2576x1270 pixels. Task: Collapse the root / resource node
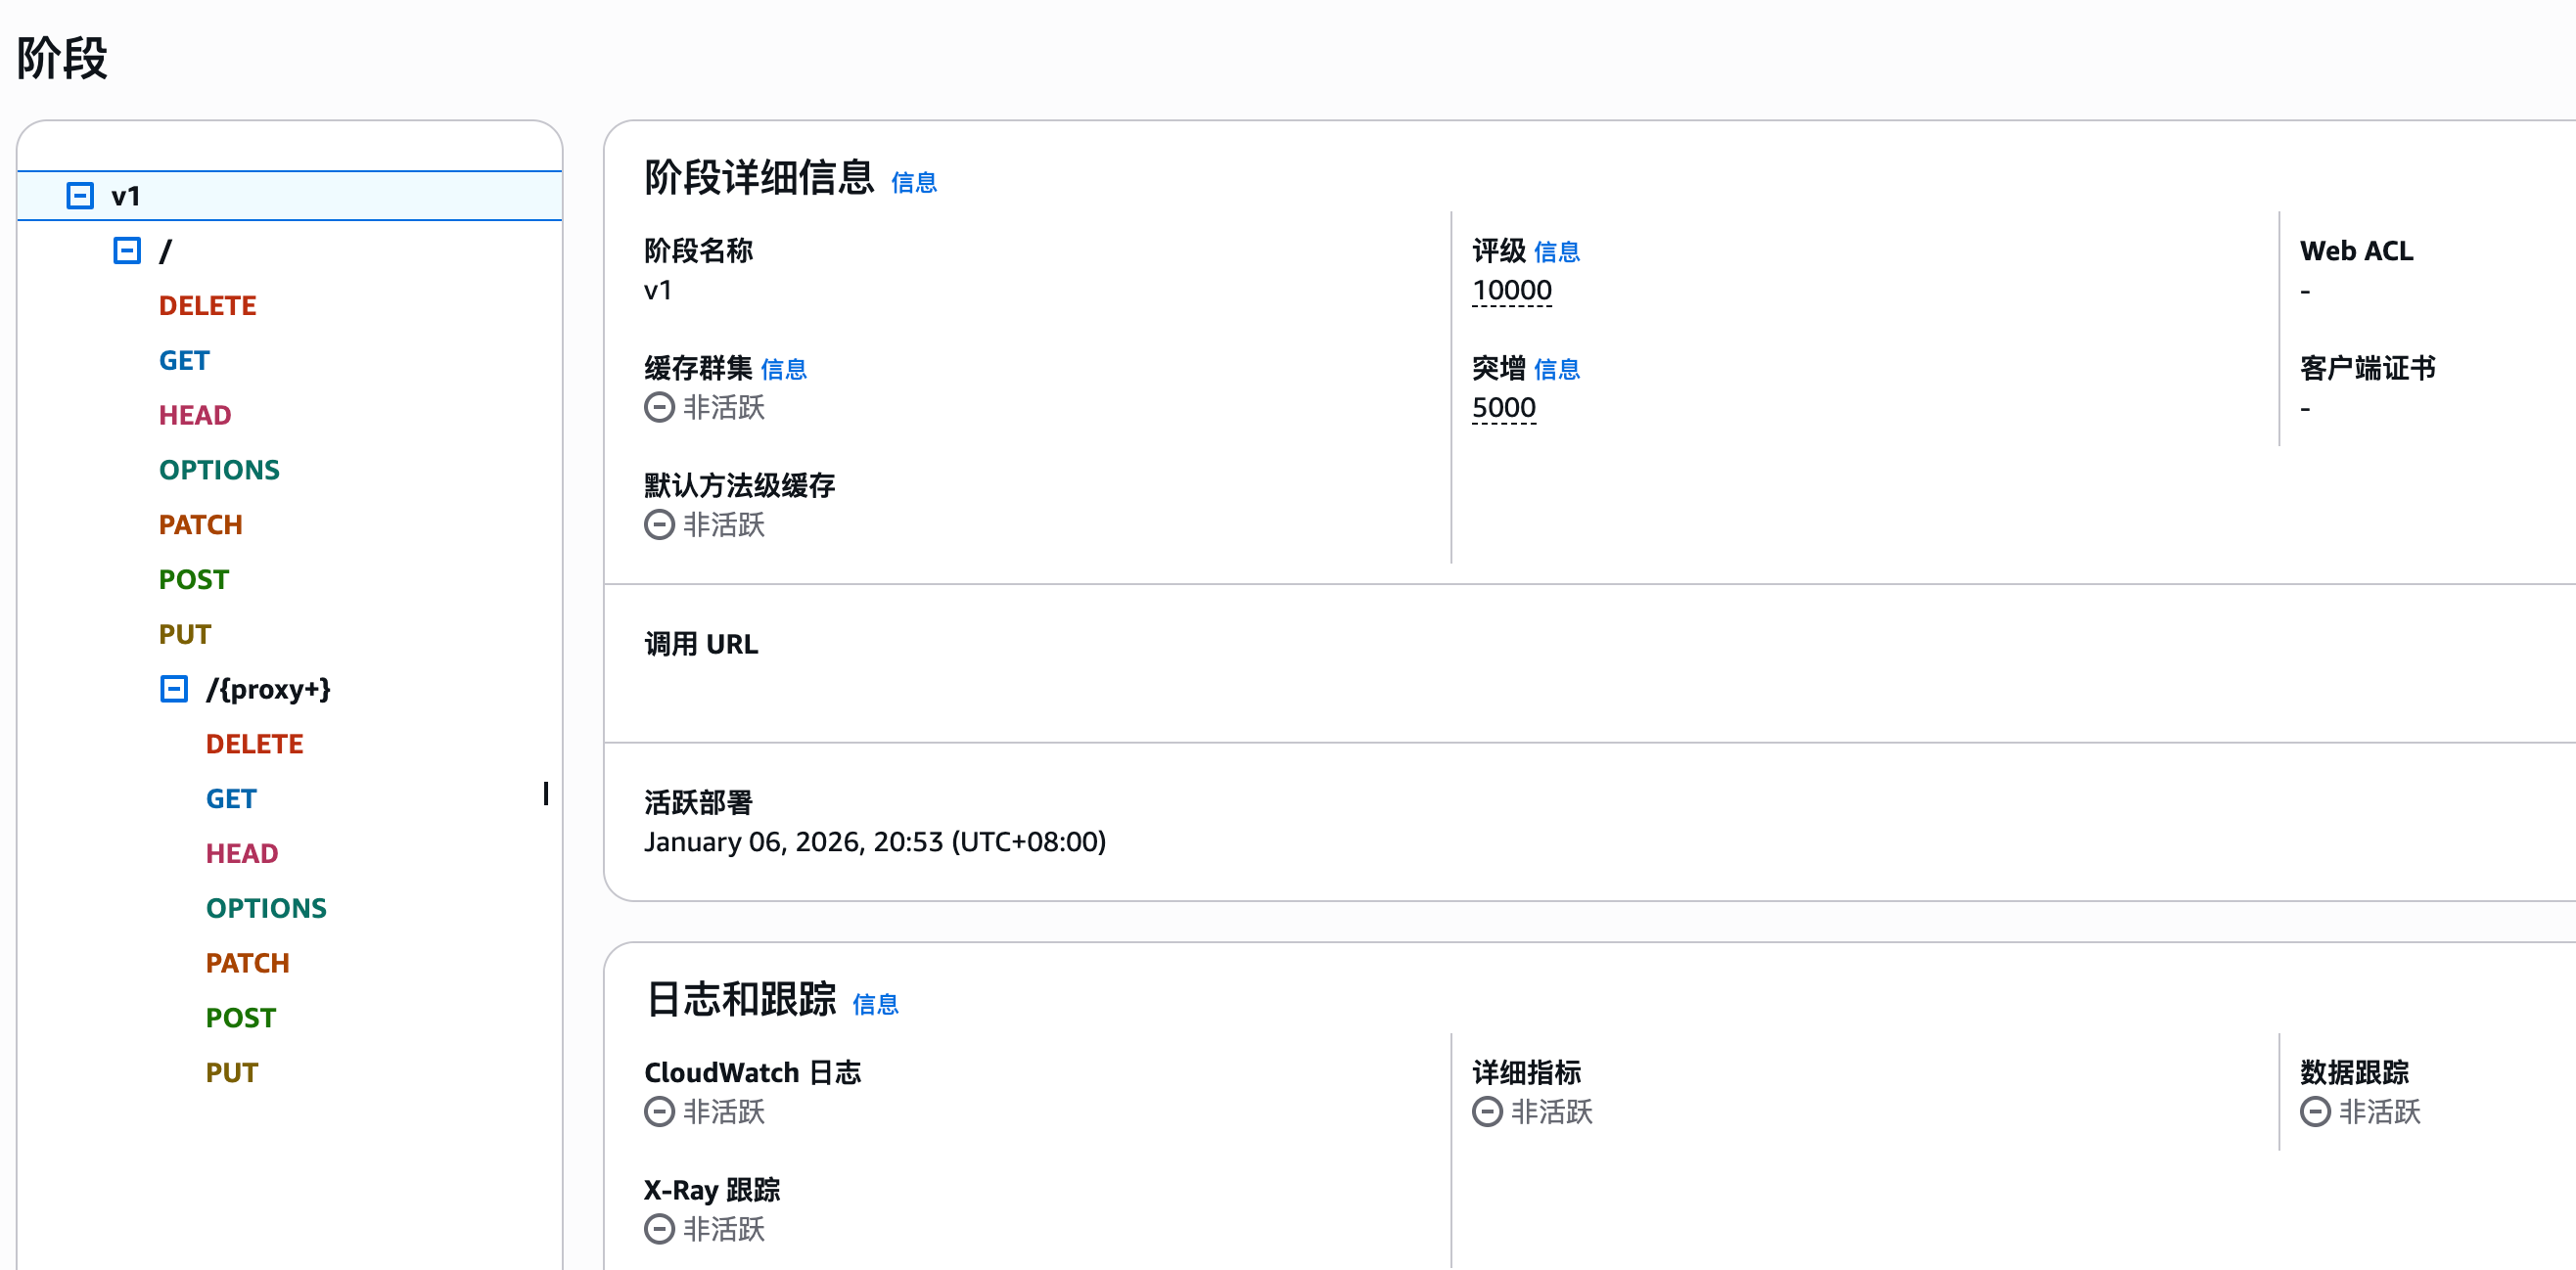click(x=127, y=251)
